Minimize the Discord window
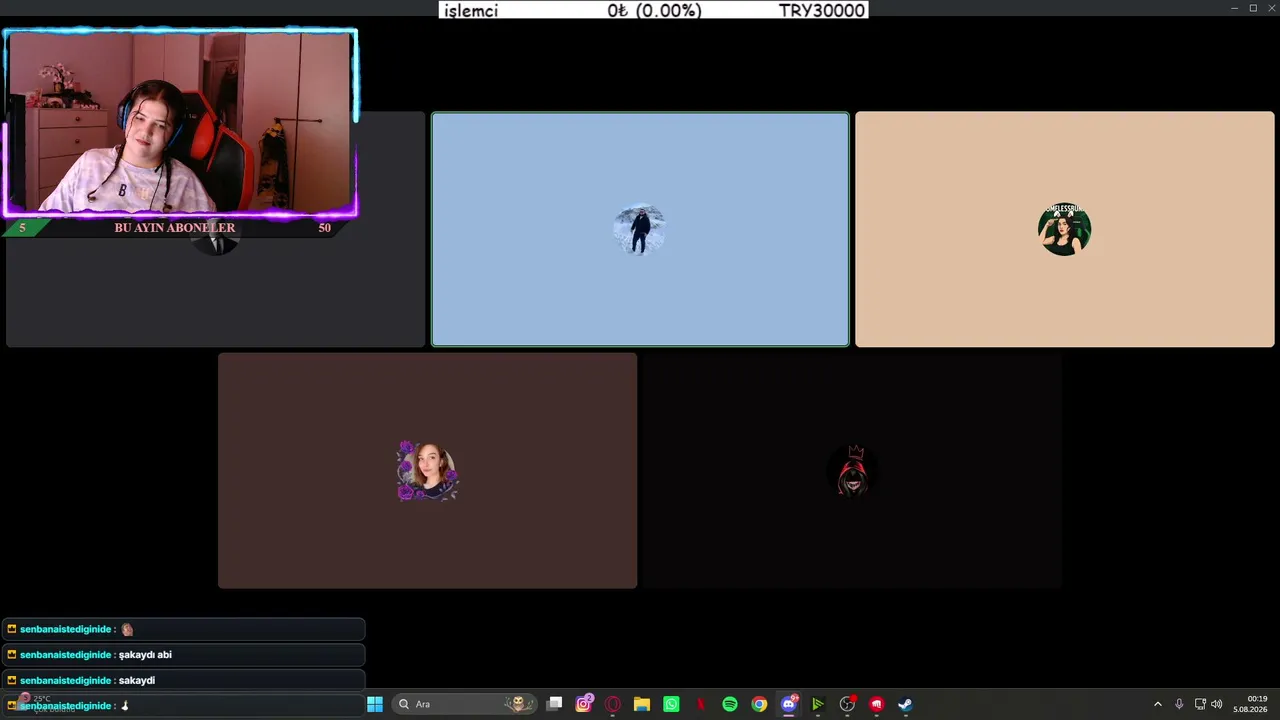 pyautogui.click(x=1235, y=8)
